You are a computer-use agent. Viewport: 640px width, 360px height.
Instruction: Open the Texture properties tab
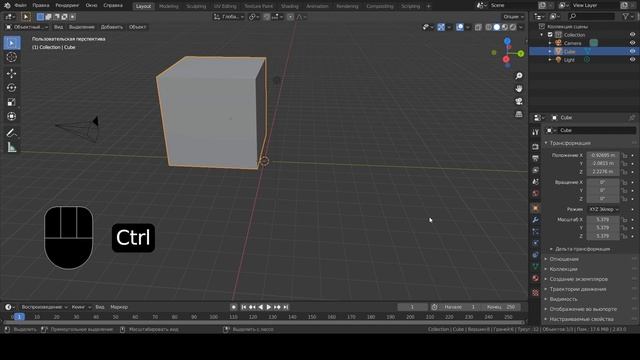pyautogui.click(x=536, y=293)
